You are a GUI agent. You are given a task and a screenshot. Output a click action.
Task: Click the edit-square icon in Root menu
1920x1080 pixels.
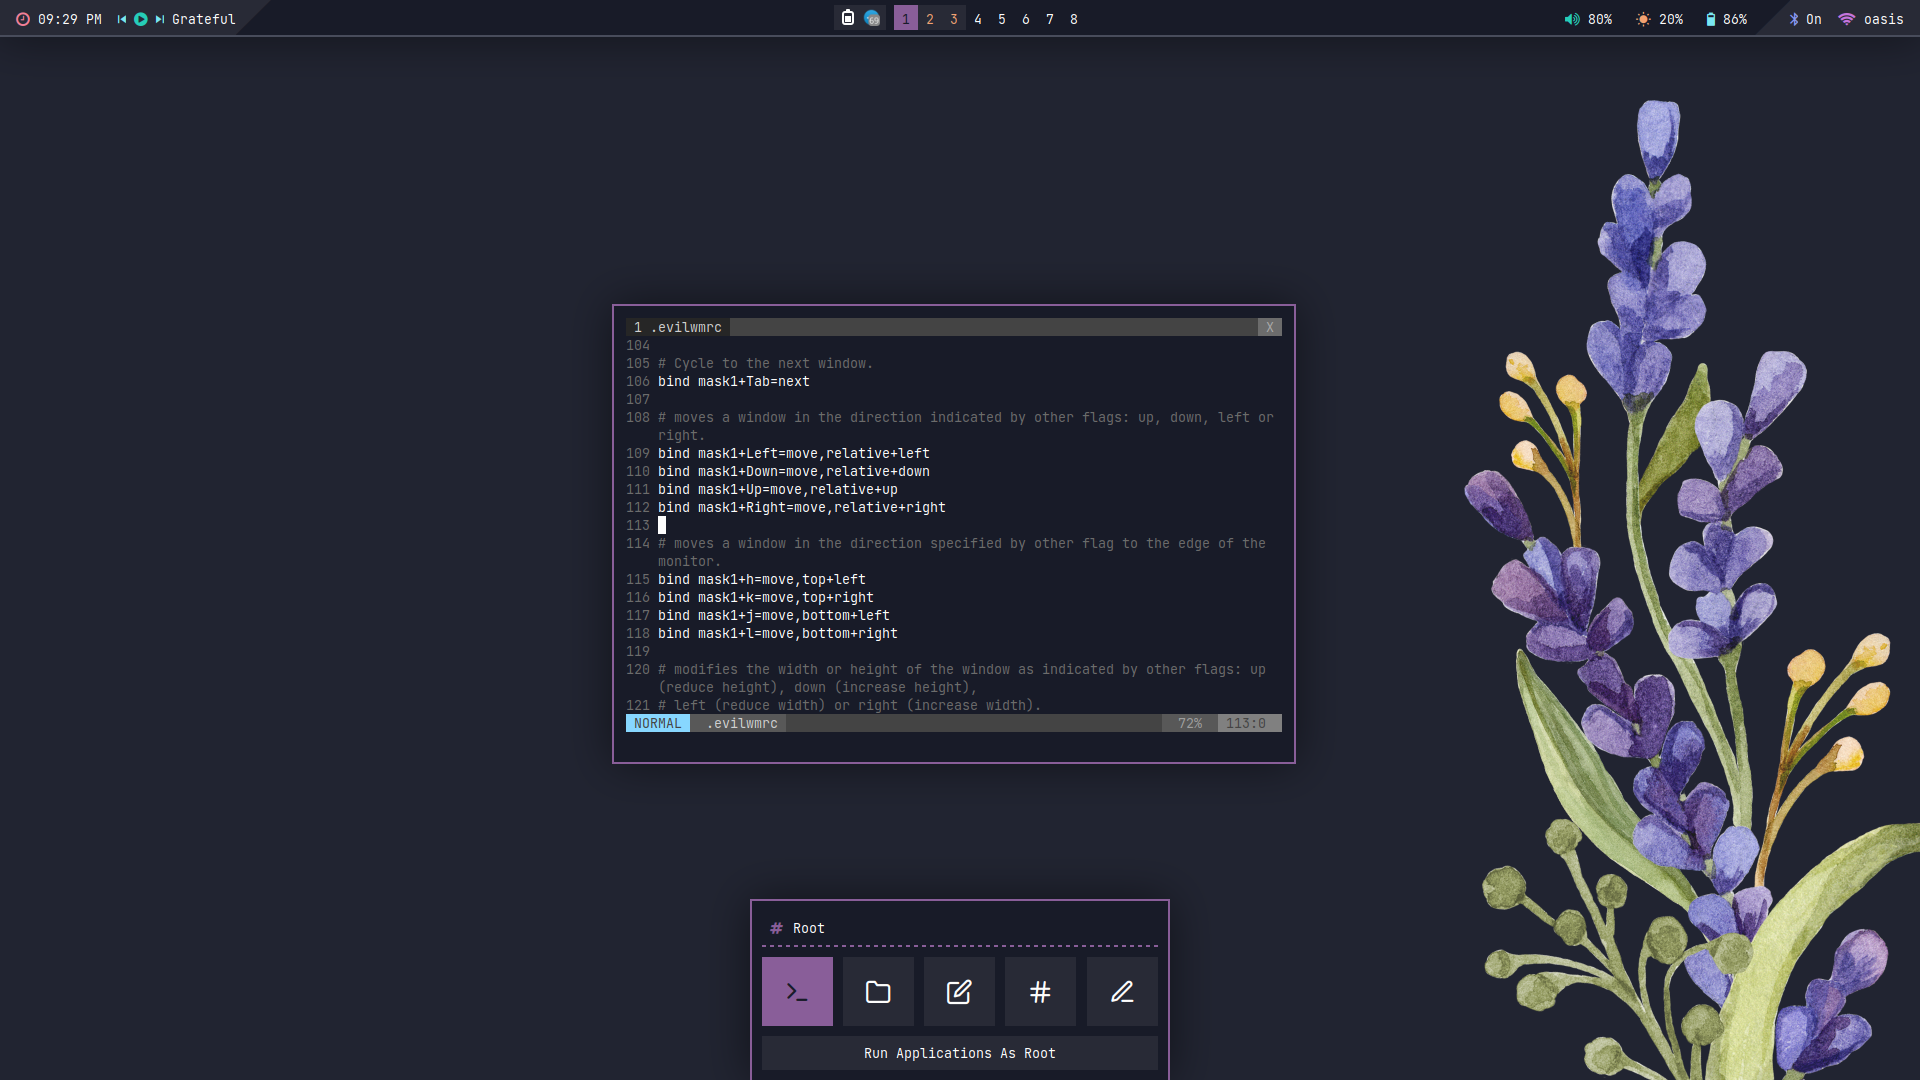959,991
